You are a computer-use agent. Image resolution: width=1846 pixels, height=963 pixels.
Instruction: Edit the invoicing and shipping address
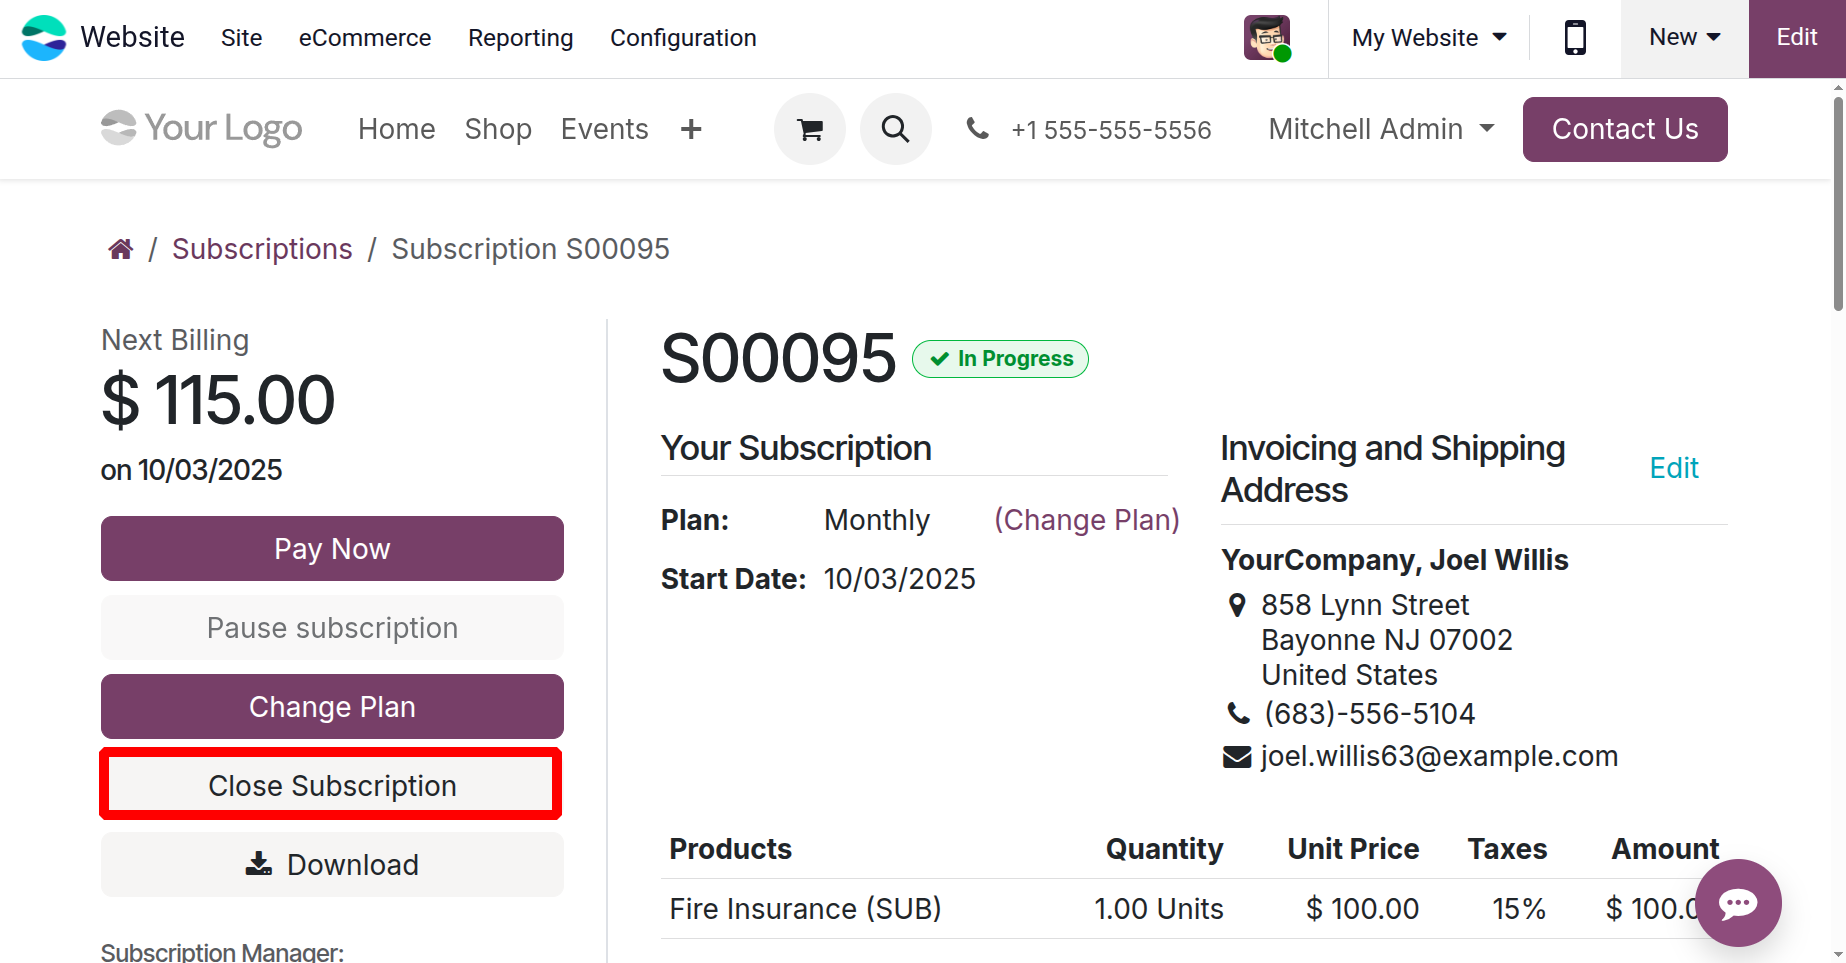click(x=1673, y=468)
